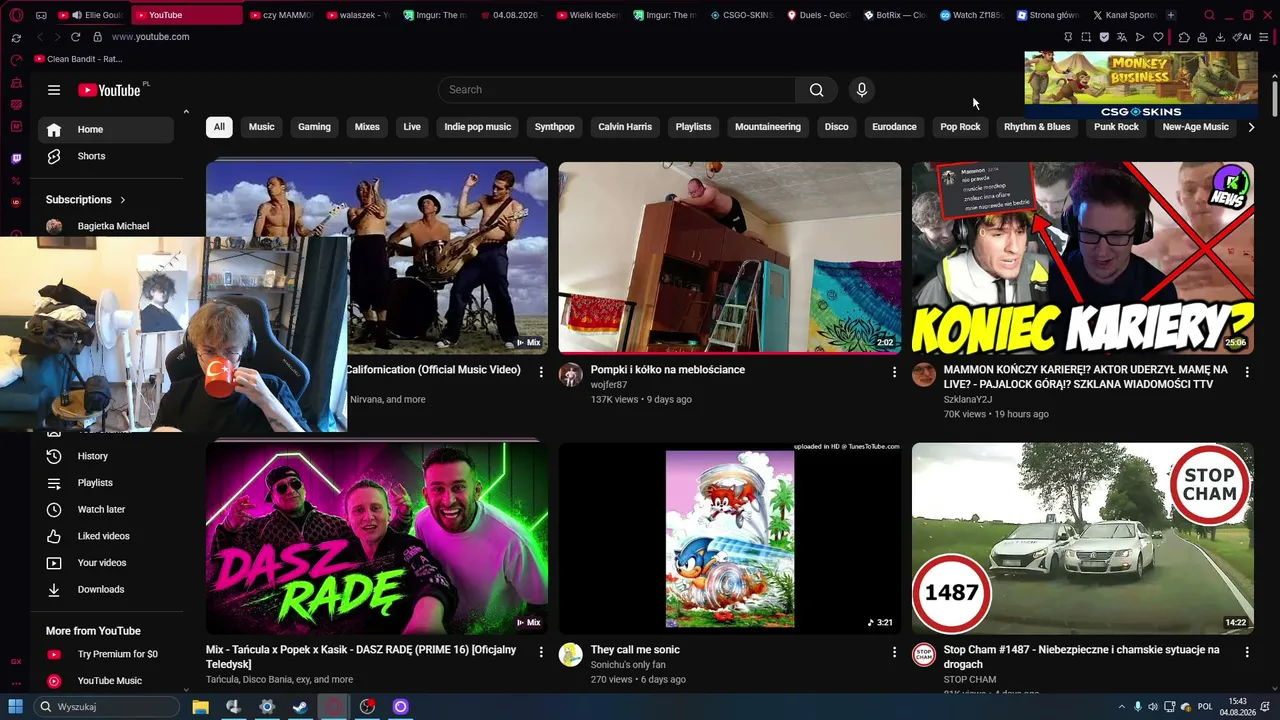
Task: Select the Music filter chip
Action: point(261,127)
